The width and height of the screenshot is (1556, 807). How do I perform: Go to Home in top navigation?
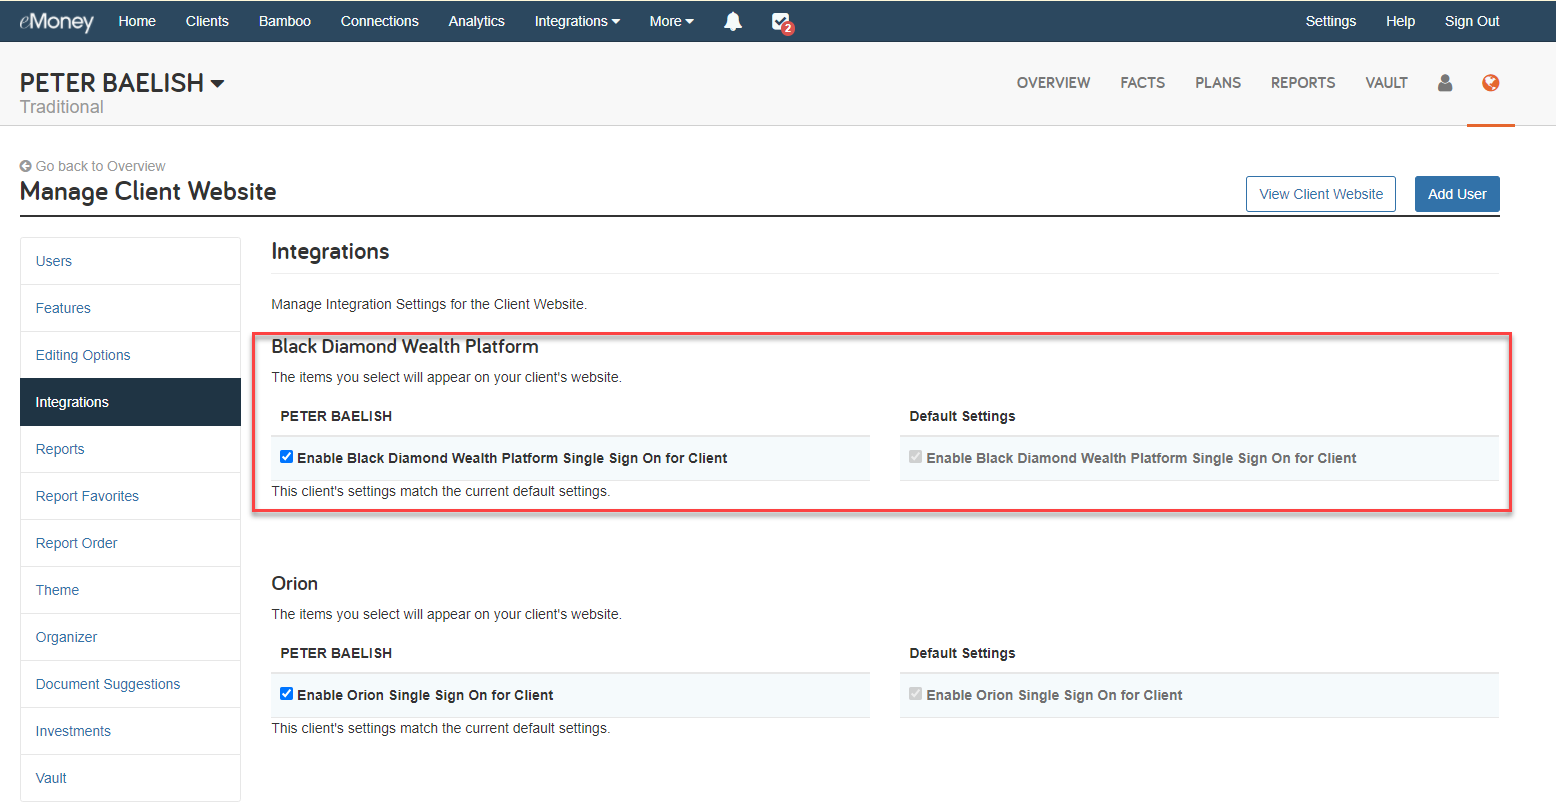(137, 21)
